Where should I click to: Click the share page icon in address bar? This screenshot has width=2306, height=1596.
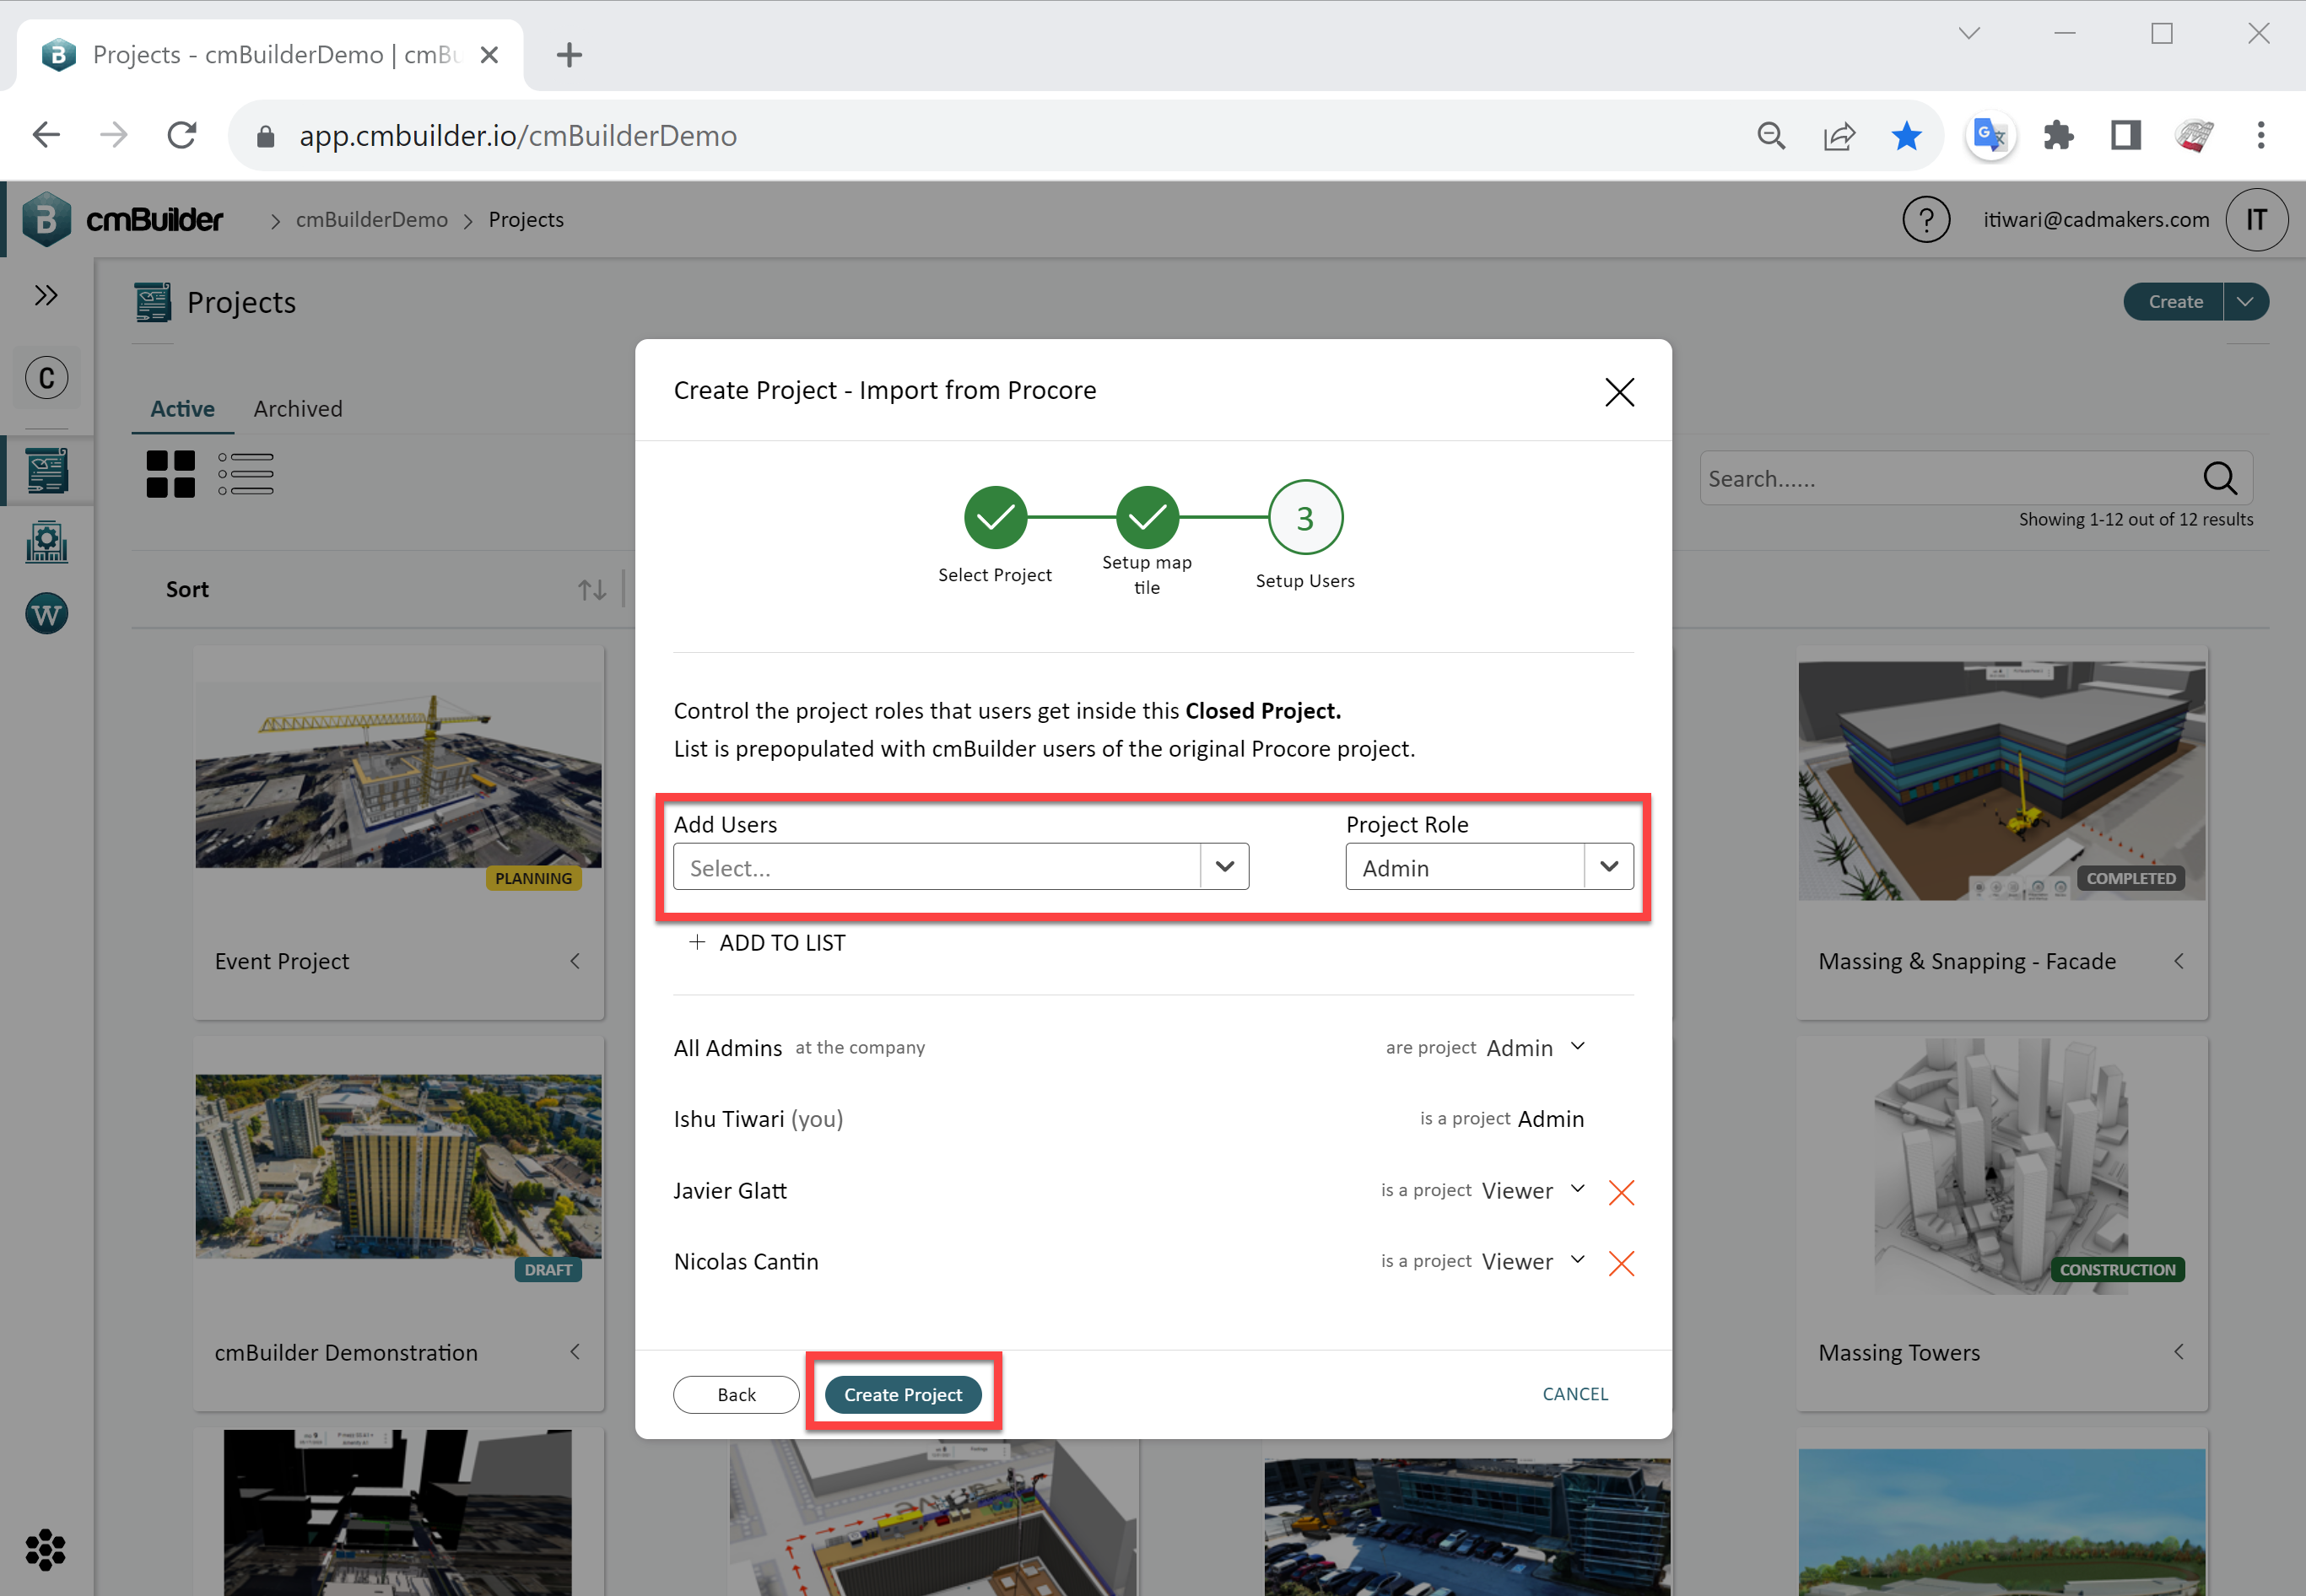click(x=1839, y=135)
